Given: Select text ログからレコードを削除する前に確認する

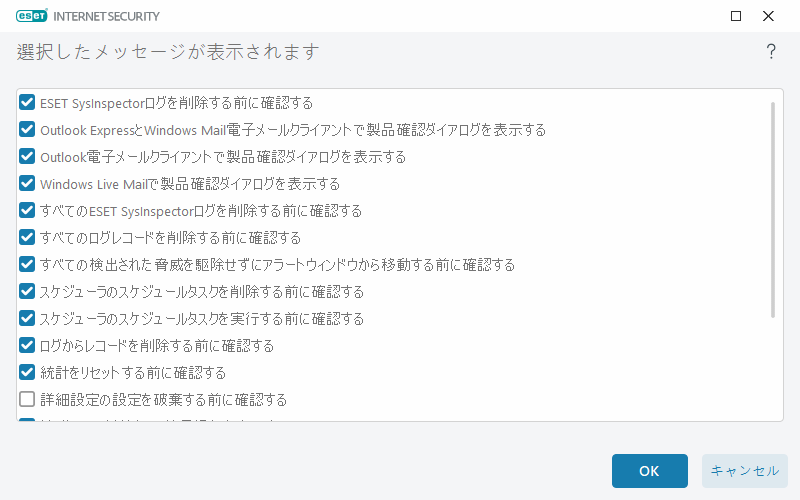Looking at the screenshot, I should (157, 346).
